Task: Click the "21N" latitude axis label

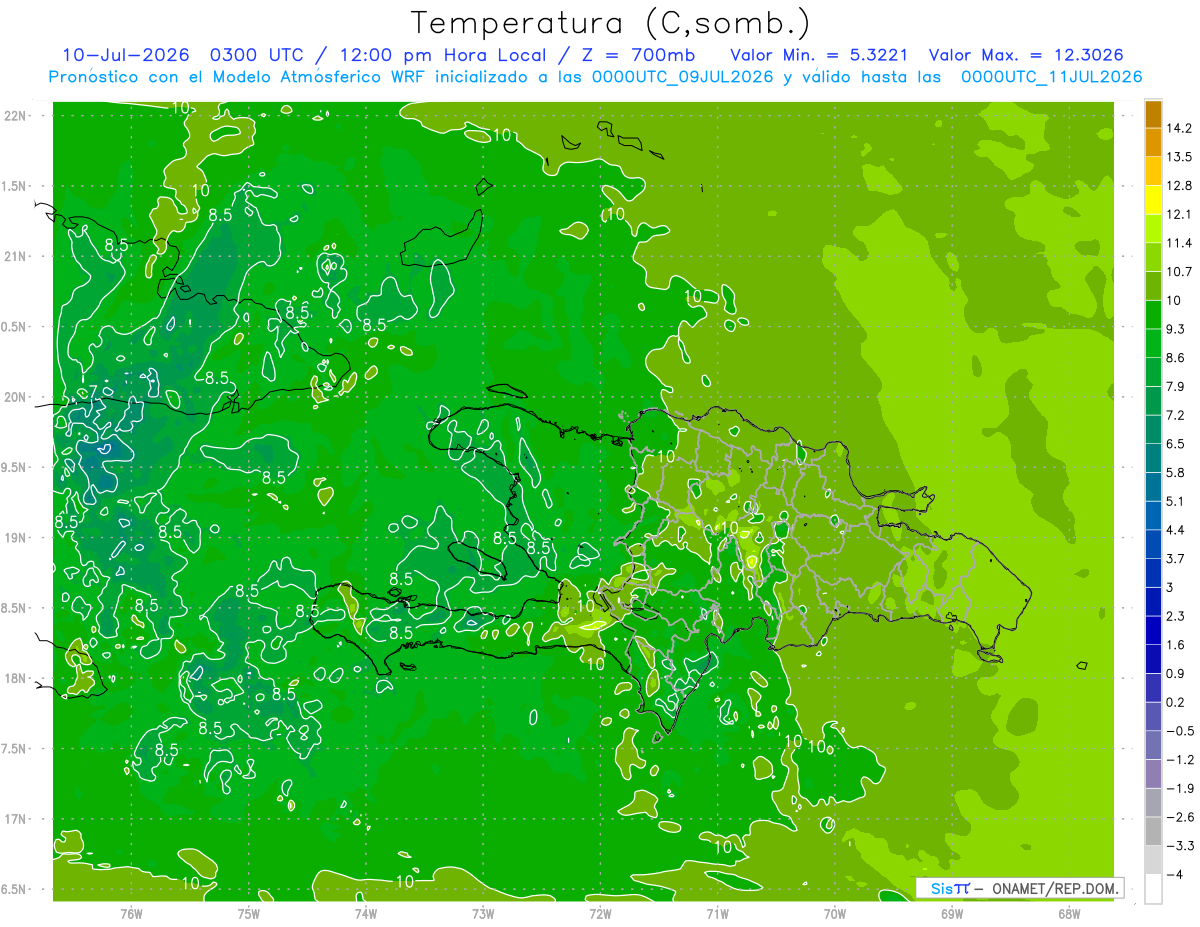Action: (x=15, y=256)
